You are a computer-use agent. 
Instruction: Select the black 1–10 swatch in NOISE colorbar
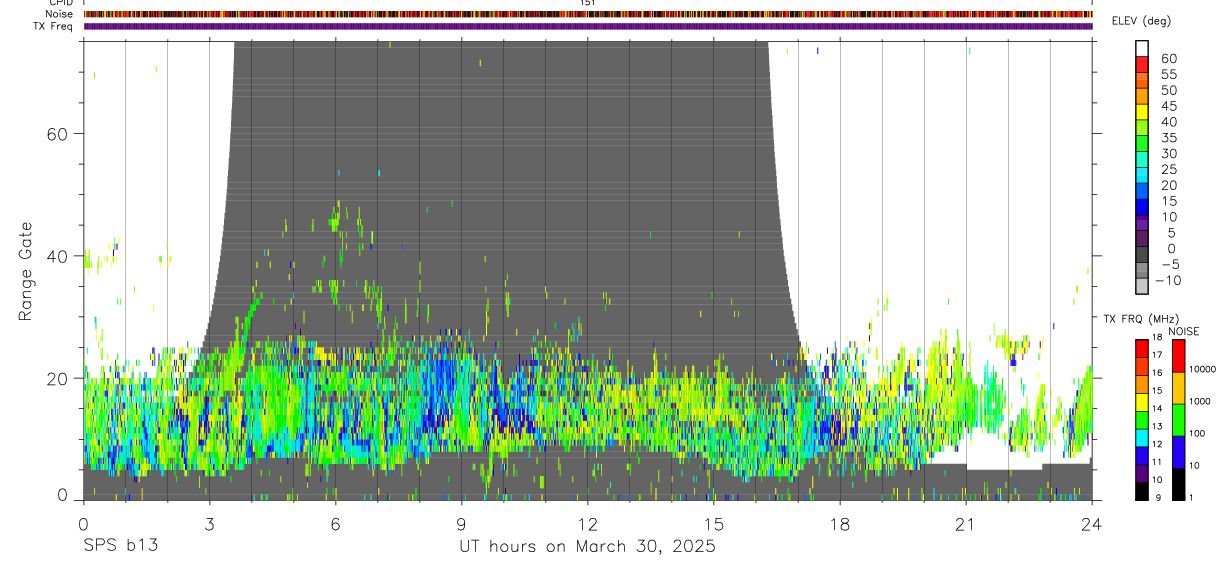(1178, 483)
